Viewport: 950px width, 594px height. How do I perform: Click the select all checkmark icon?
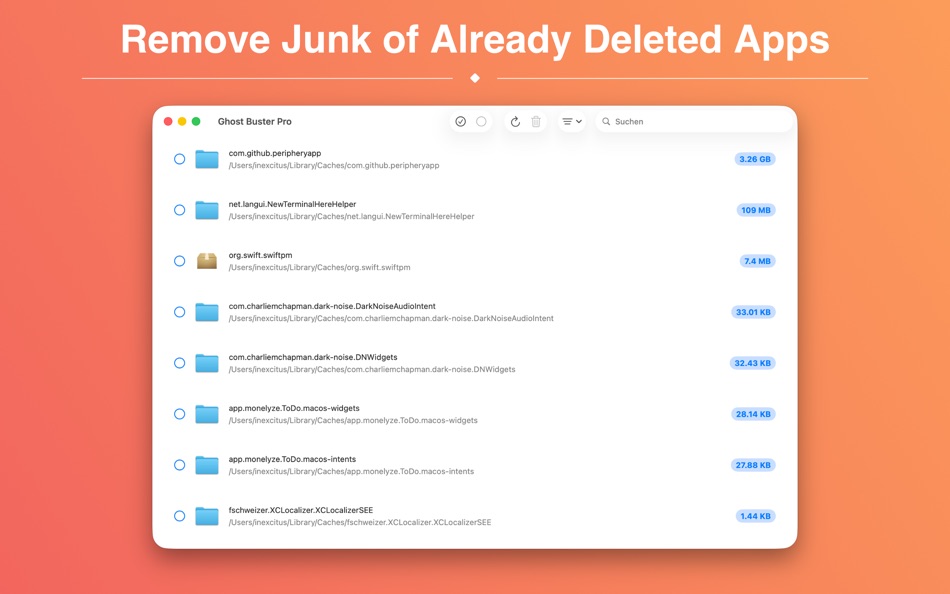point(460,122)
